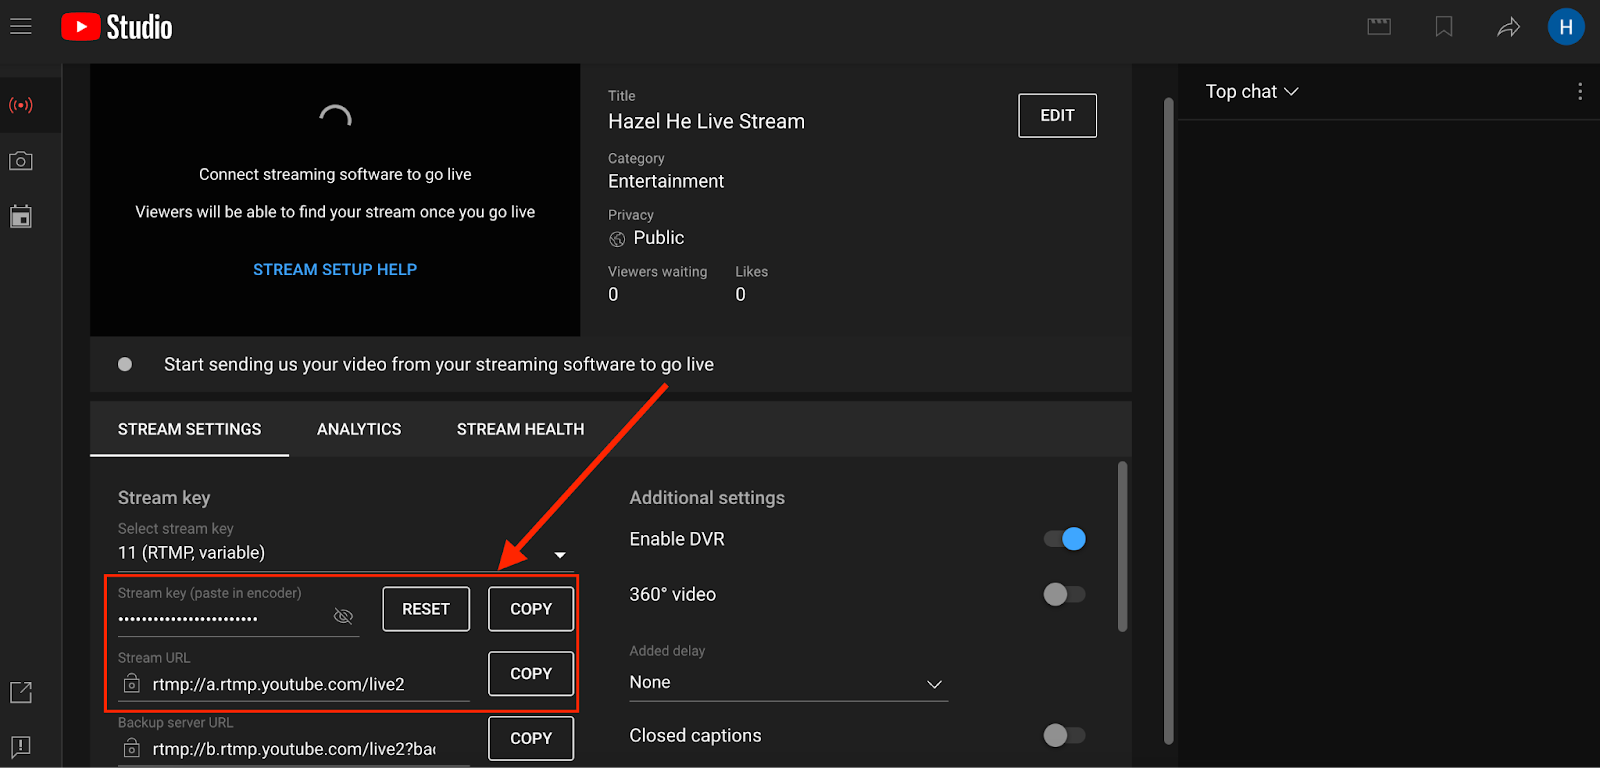The width and height of the screenshot is (1600, 768).
Task: Open the STREAM SETUP HELP link
Action: click(x=335, y=270)
